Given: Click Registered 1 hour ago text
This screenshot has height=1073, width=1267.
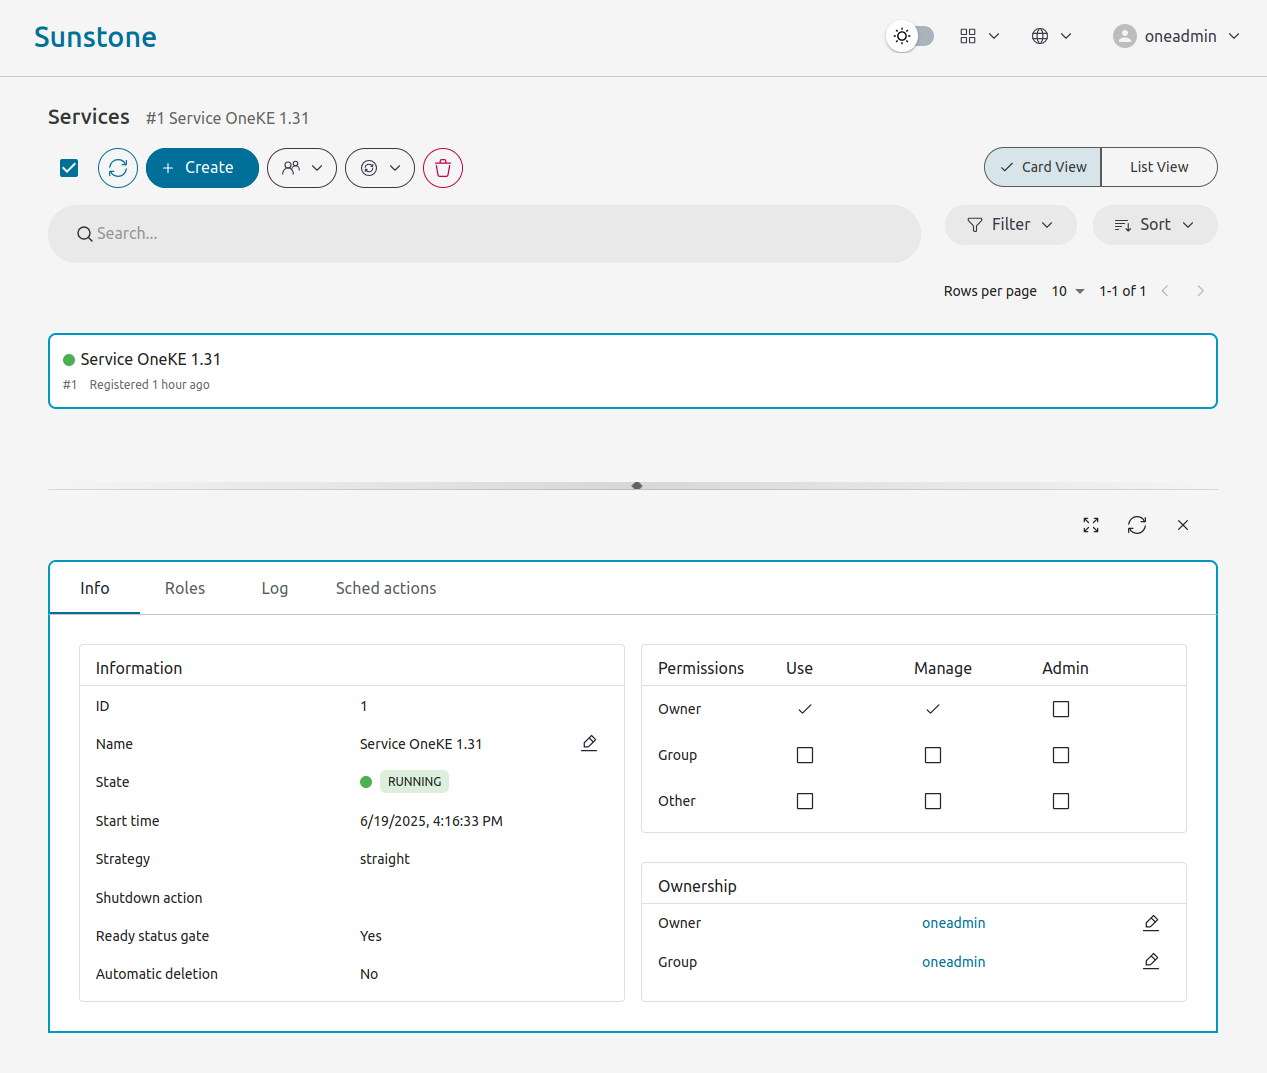Looking at the screenshot, I should pyautogui.click(x=149, y=385).
